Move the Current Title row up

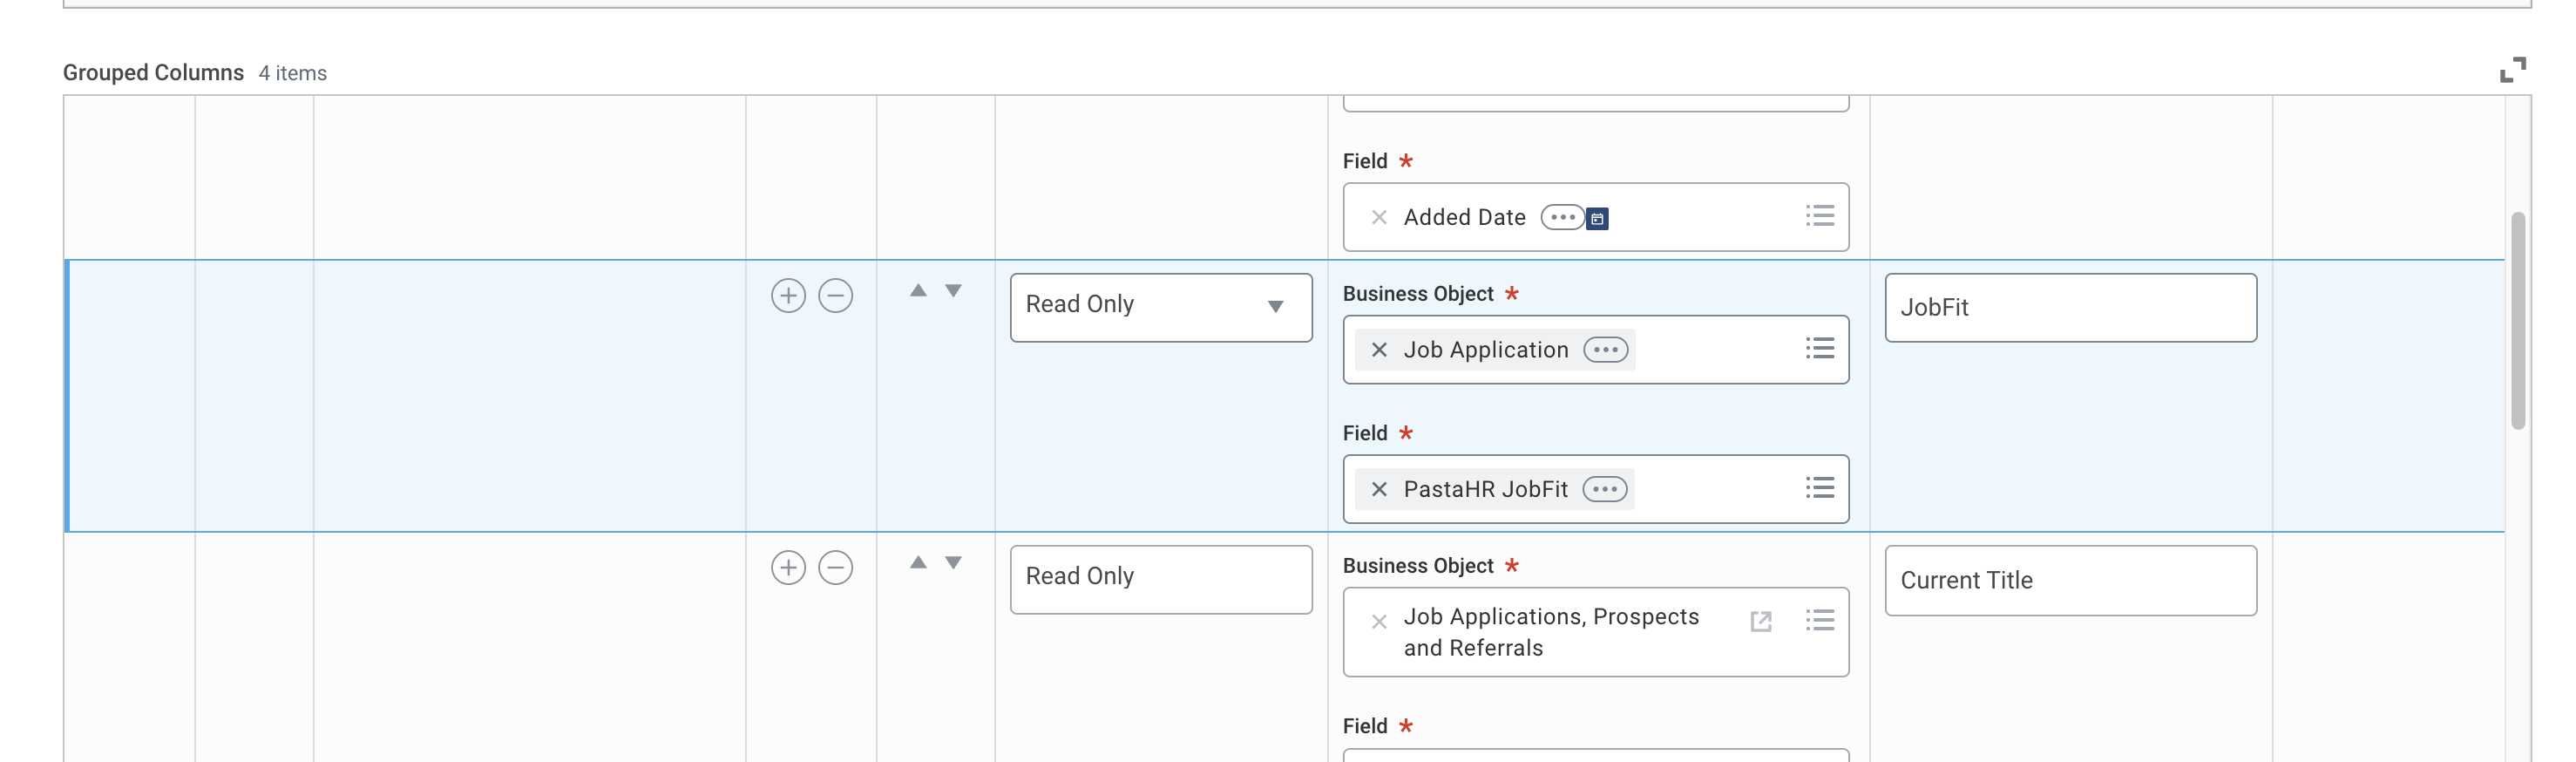tap(918, 563)
